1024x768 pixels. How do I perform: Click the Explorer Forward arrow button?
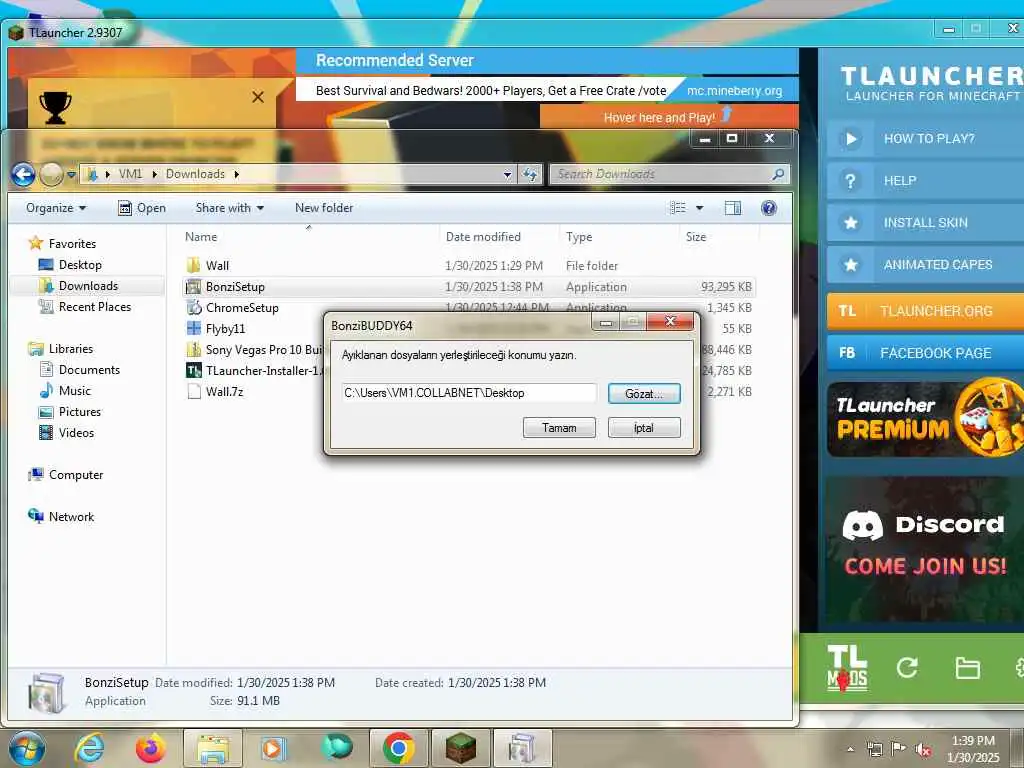[x=52, y=174]
